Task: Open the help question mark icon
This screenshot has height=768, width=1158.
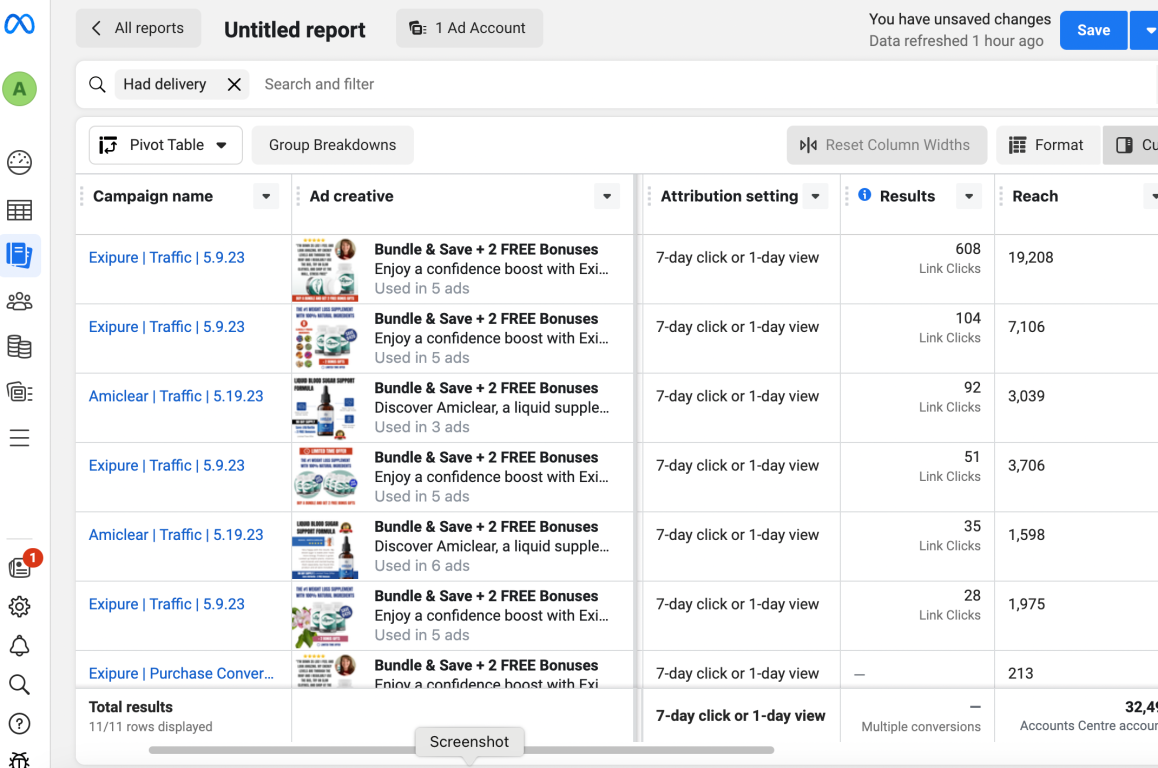Action: (x=19, y=724)
